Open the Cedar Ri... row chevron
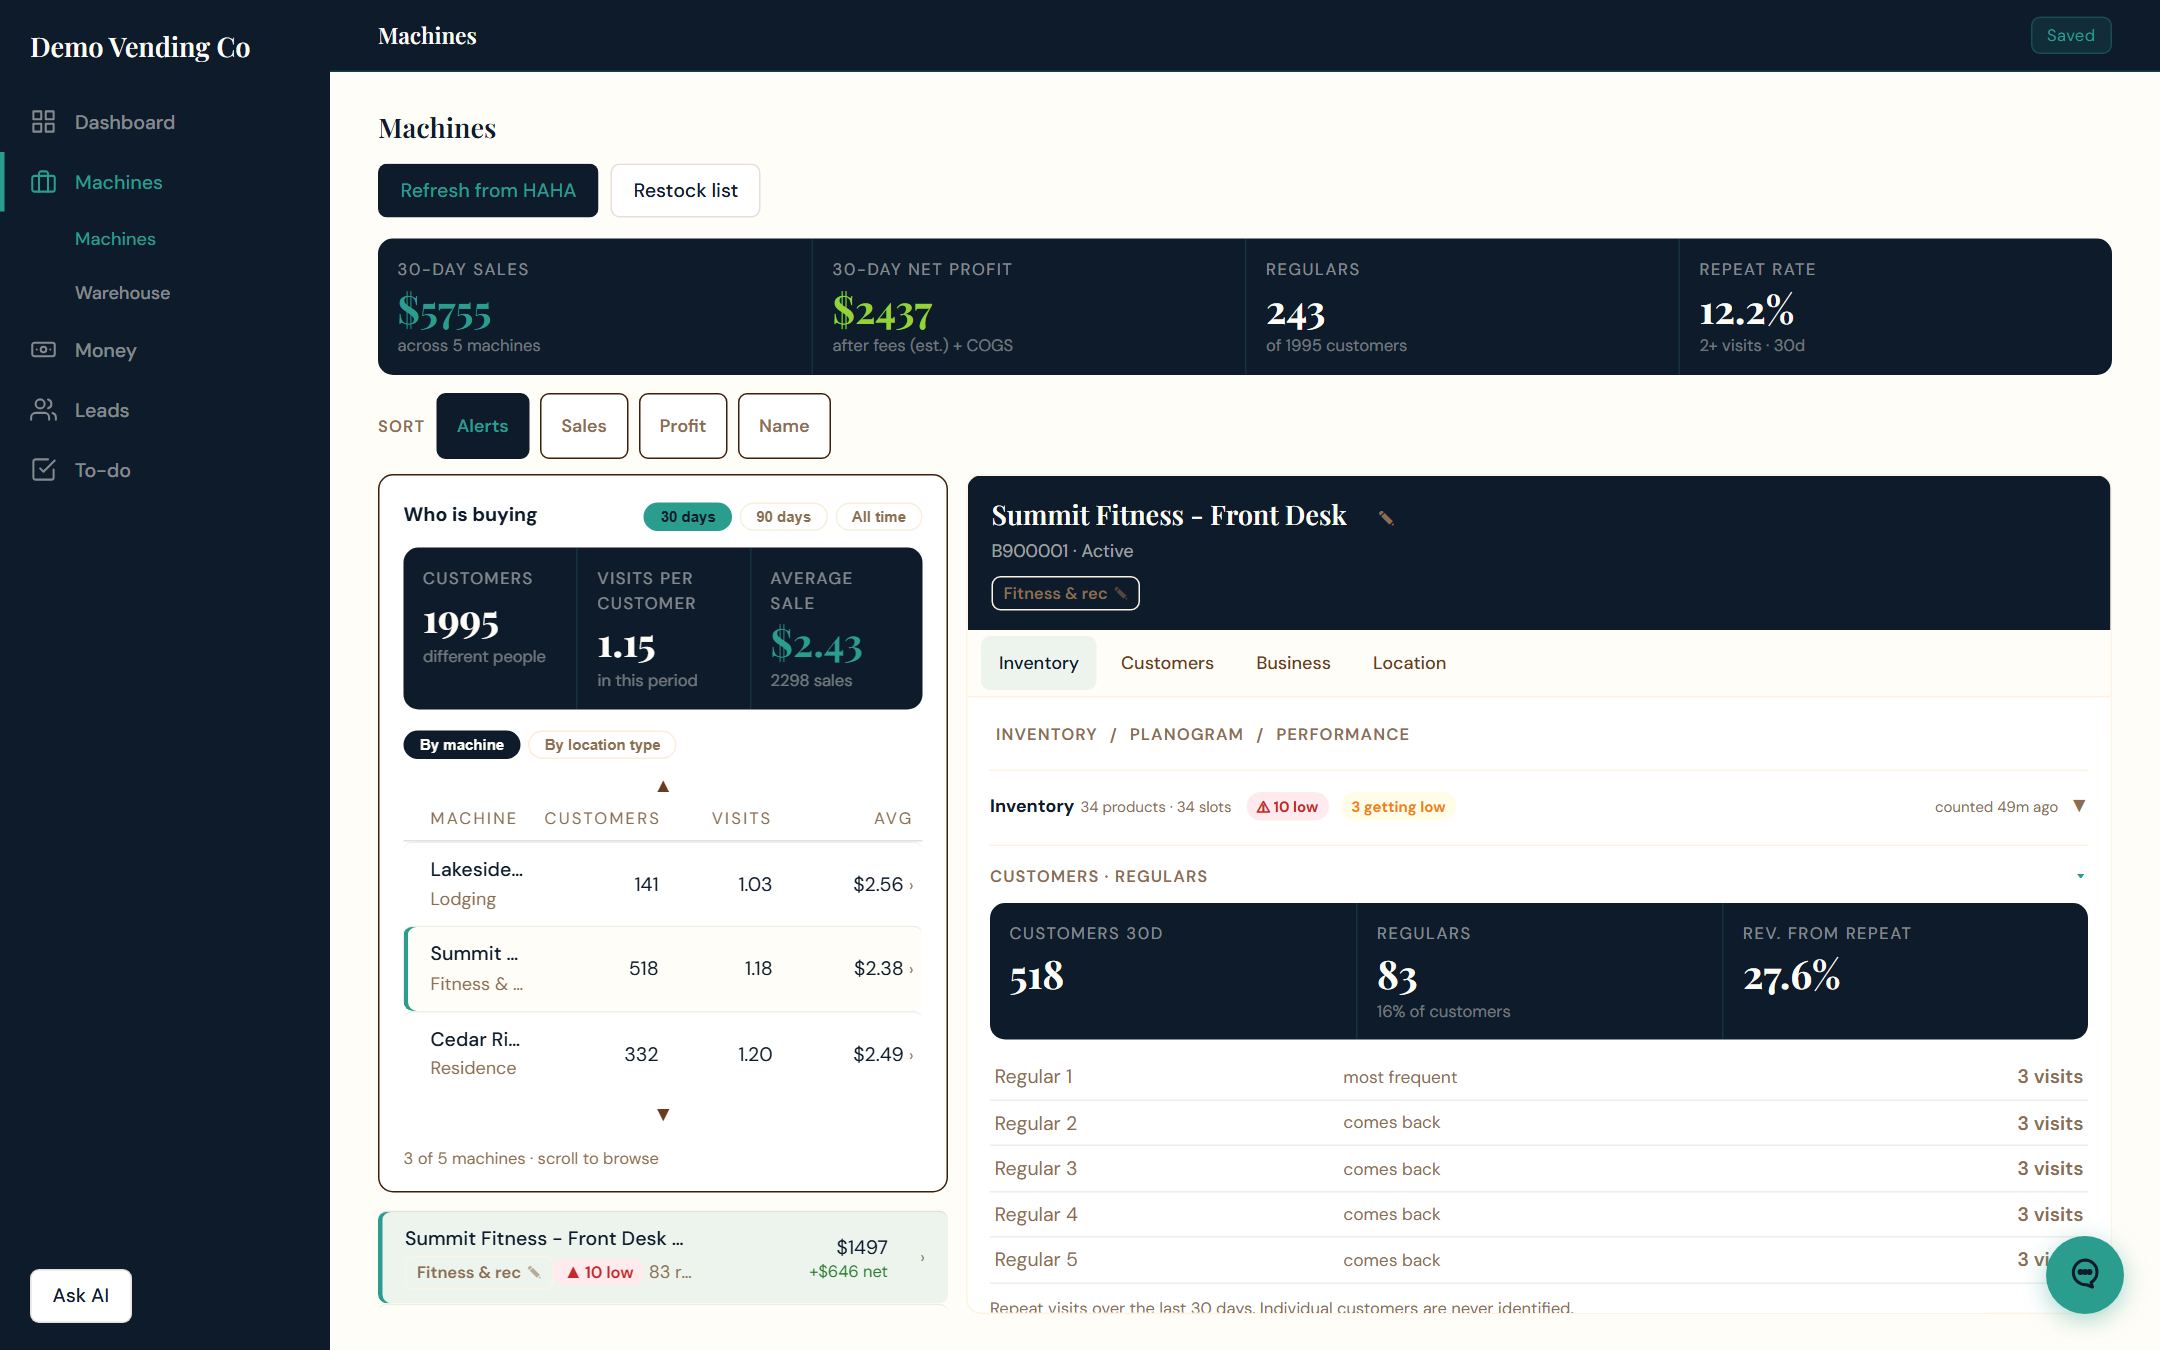This screenshot has height=1350, width=2160. coord(911,1055)
